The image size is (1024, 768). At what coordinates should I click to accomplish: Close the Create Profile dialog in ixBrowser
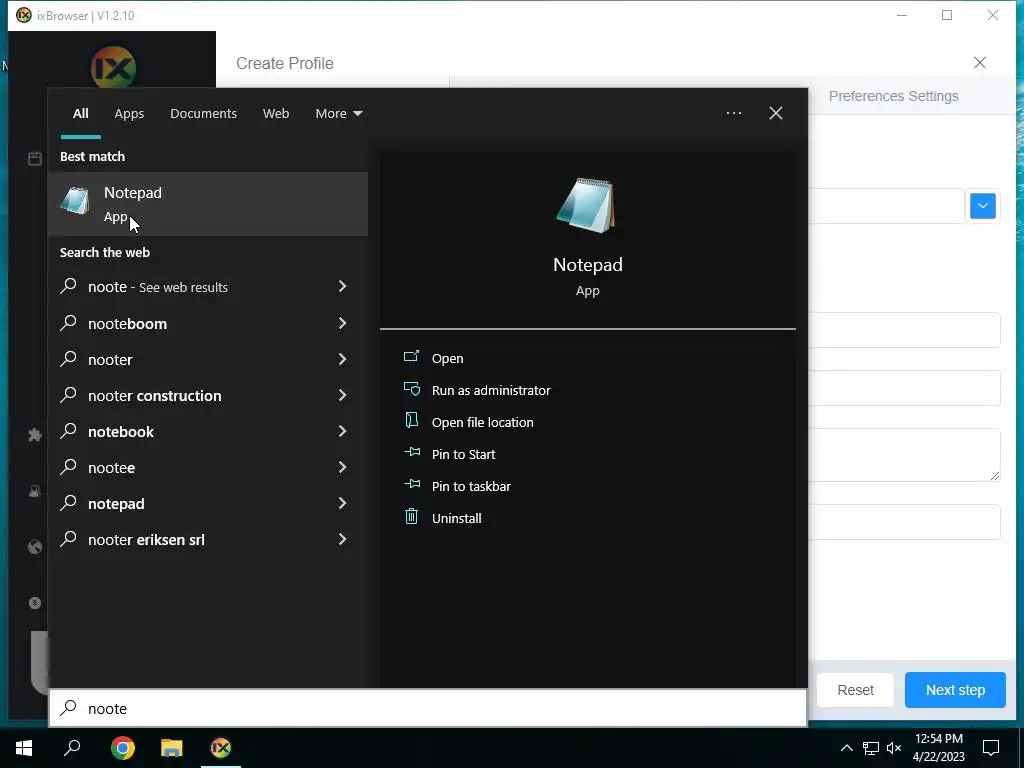tap(980, 63)
